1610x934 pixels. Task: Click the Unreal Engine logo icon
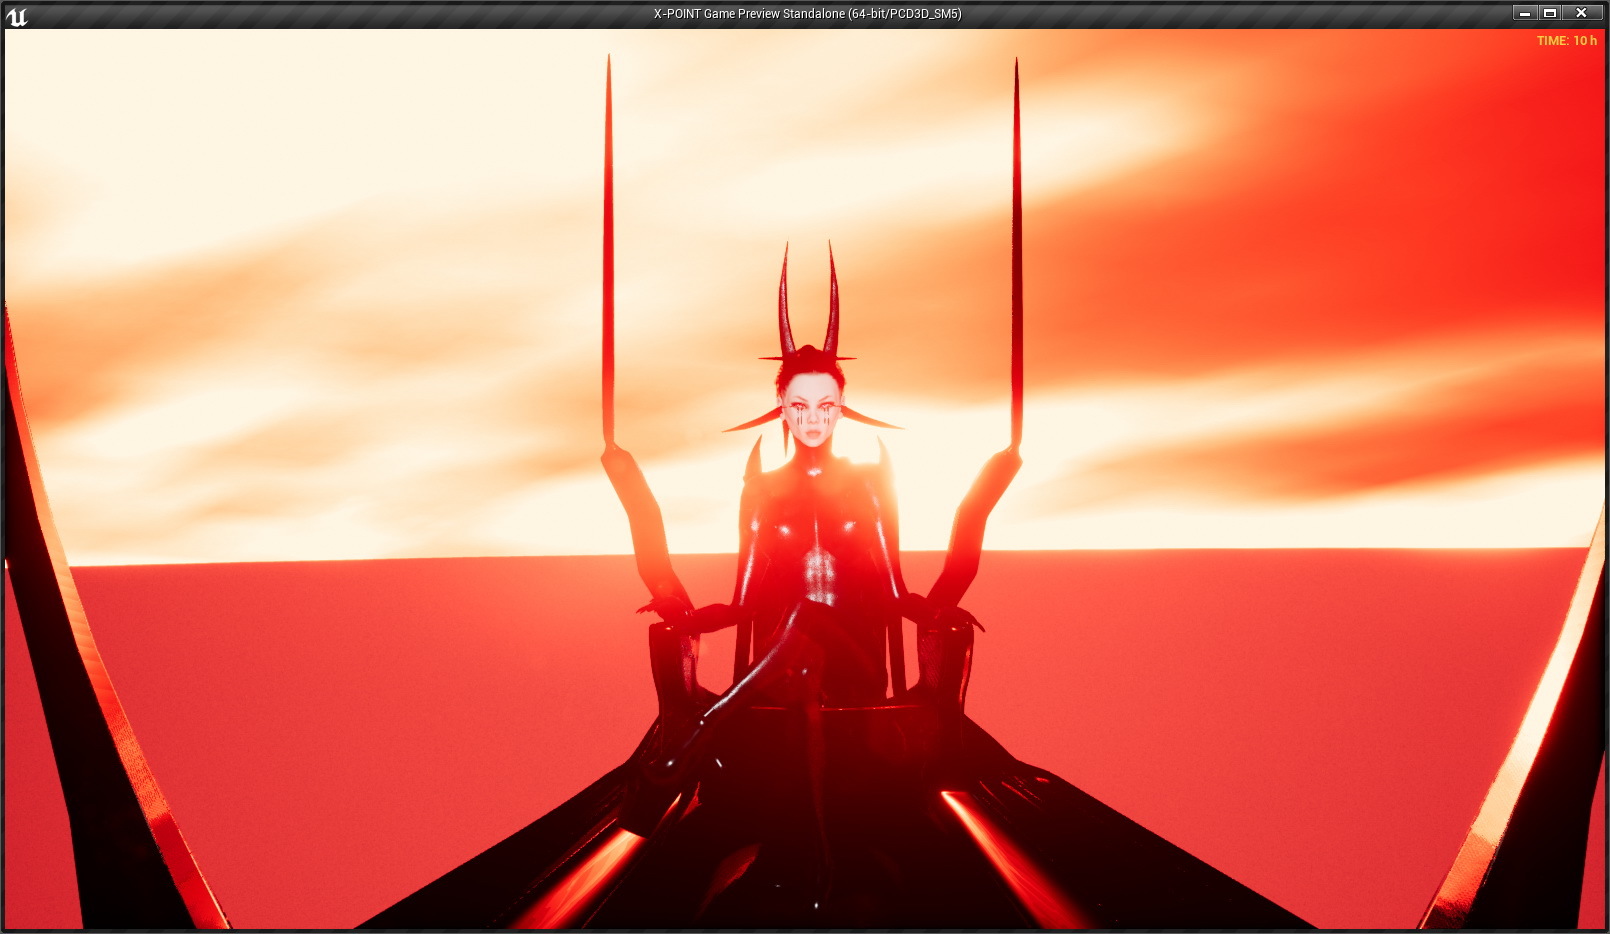[x=17, y=15]
